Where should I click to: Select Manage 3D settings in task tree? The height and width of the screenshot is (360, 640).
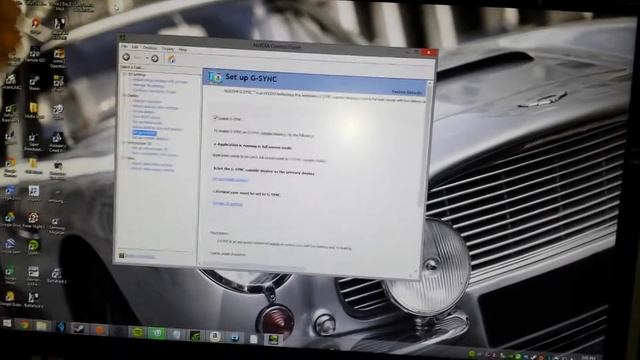(149, 86)
